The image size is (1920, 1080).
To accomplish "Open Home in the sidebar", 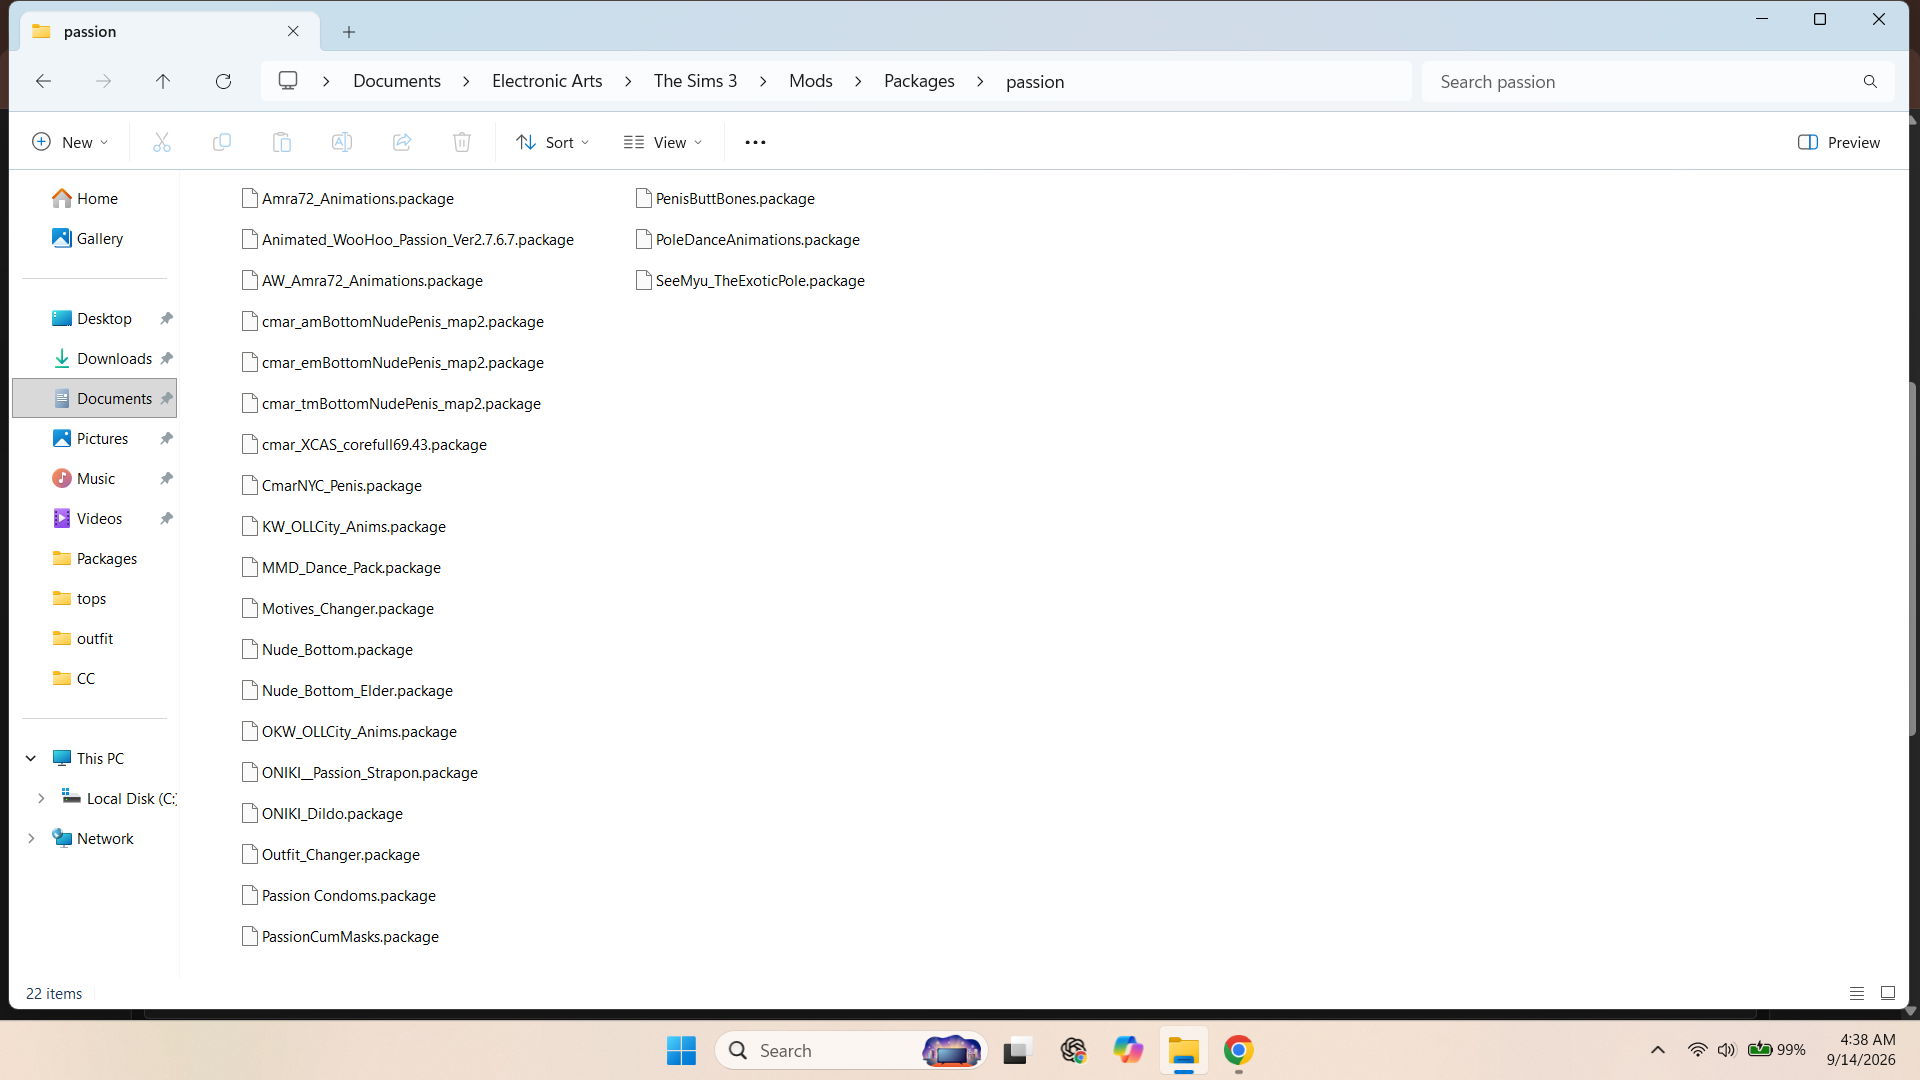I will [x=97, y=198].
